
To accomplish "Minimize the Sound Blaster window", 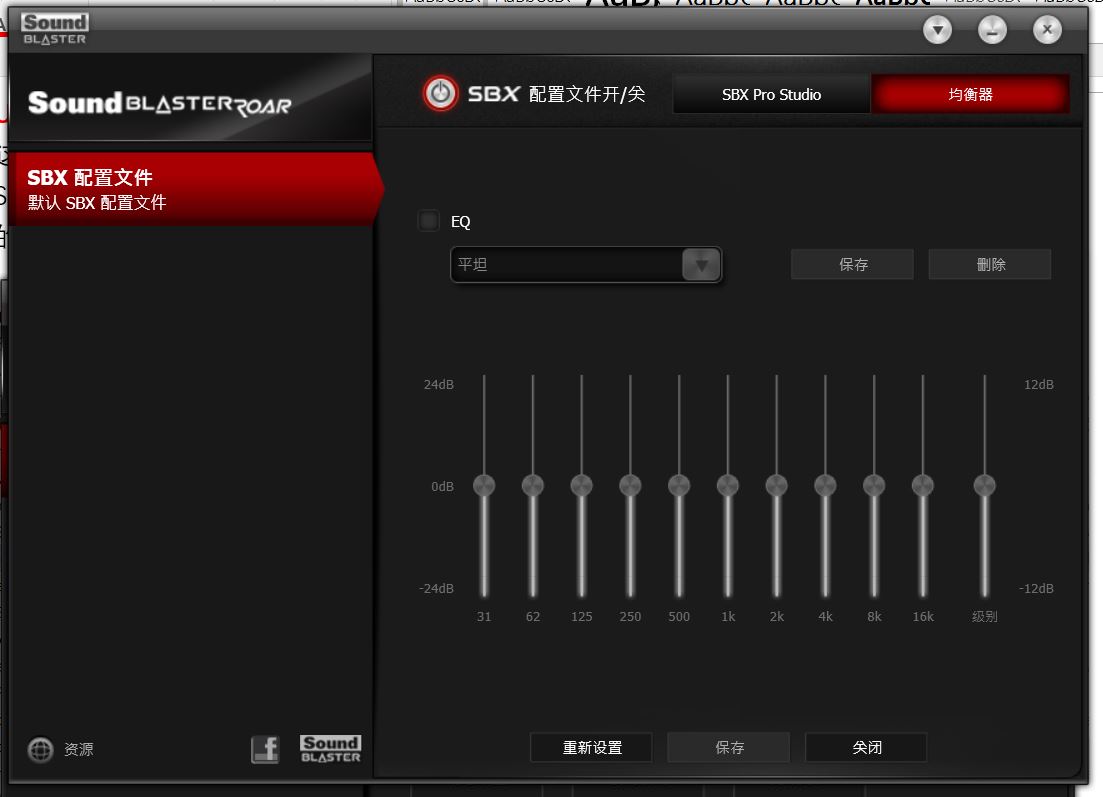I will click(x=992, y=30).
